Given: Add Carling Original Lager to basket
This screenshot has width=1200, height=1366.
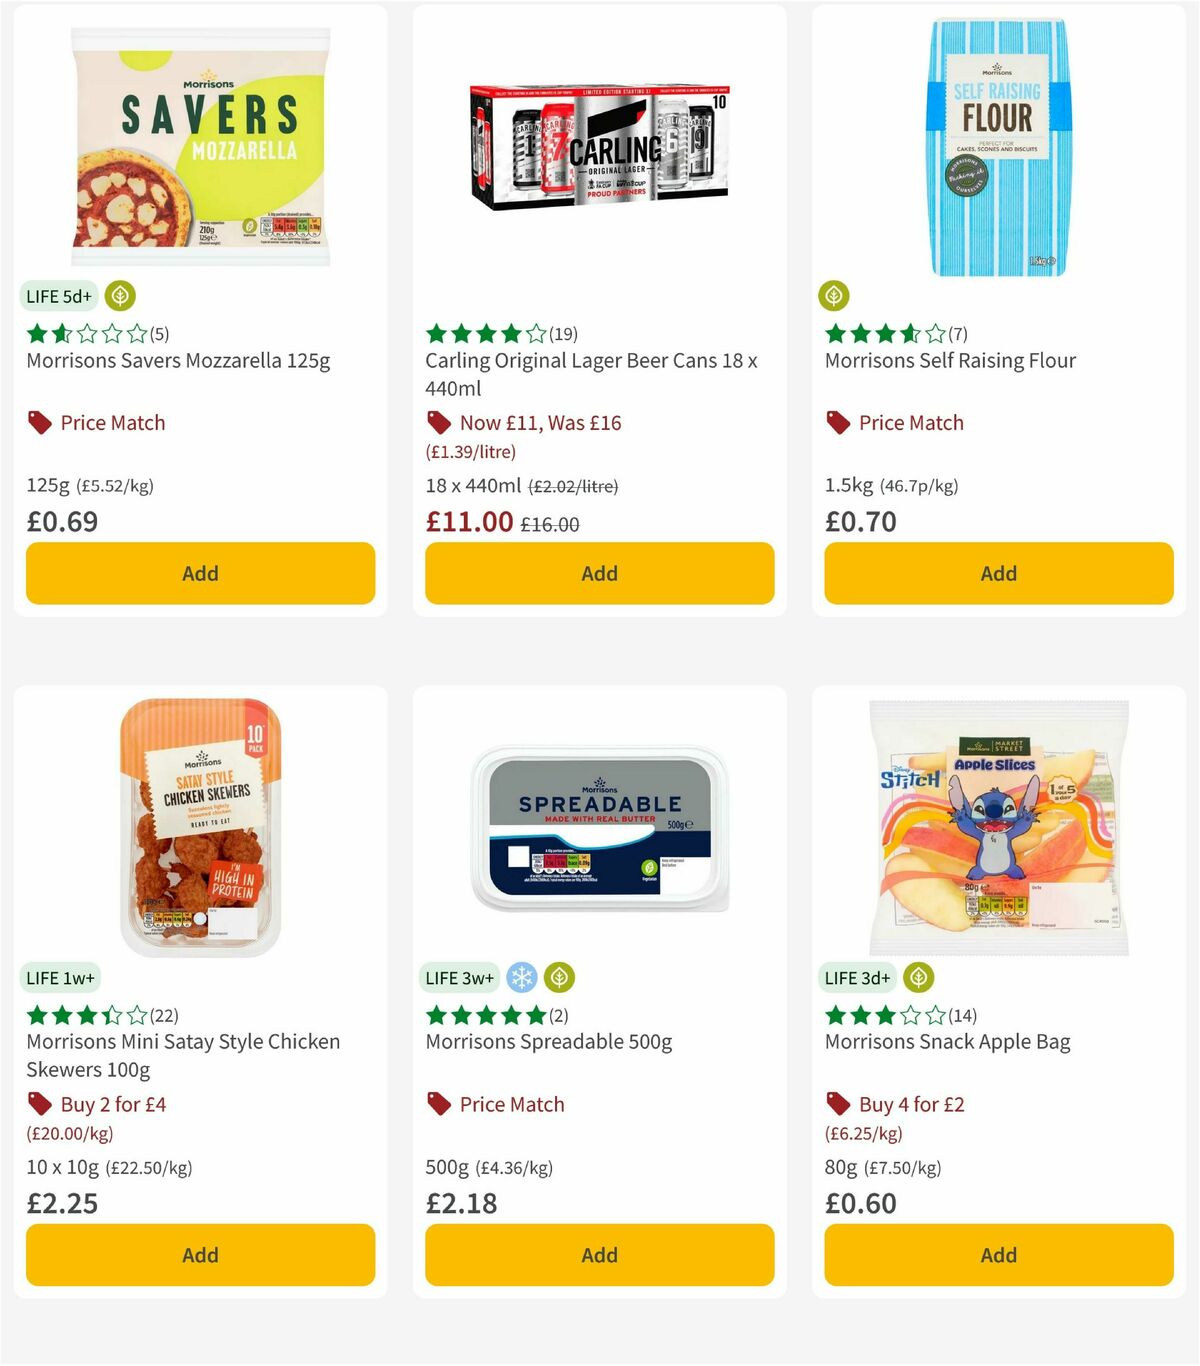Looking at the screenshot, I should (x=598, y=573).
